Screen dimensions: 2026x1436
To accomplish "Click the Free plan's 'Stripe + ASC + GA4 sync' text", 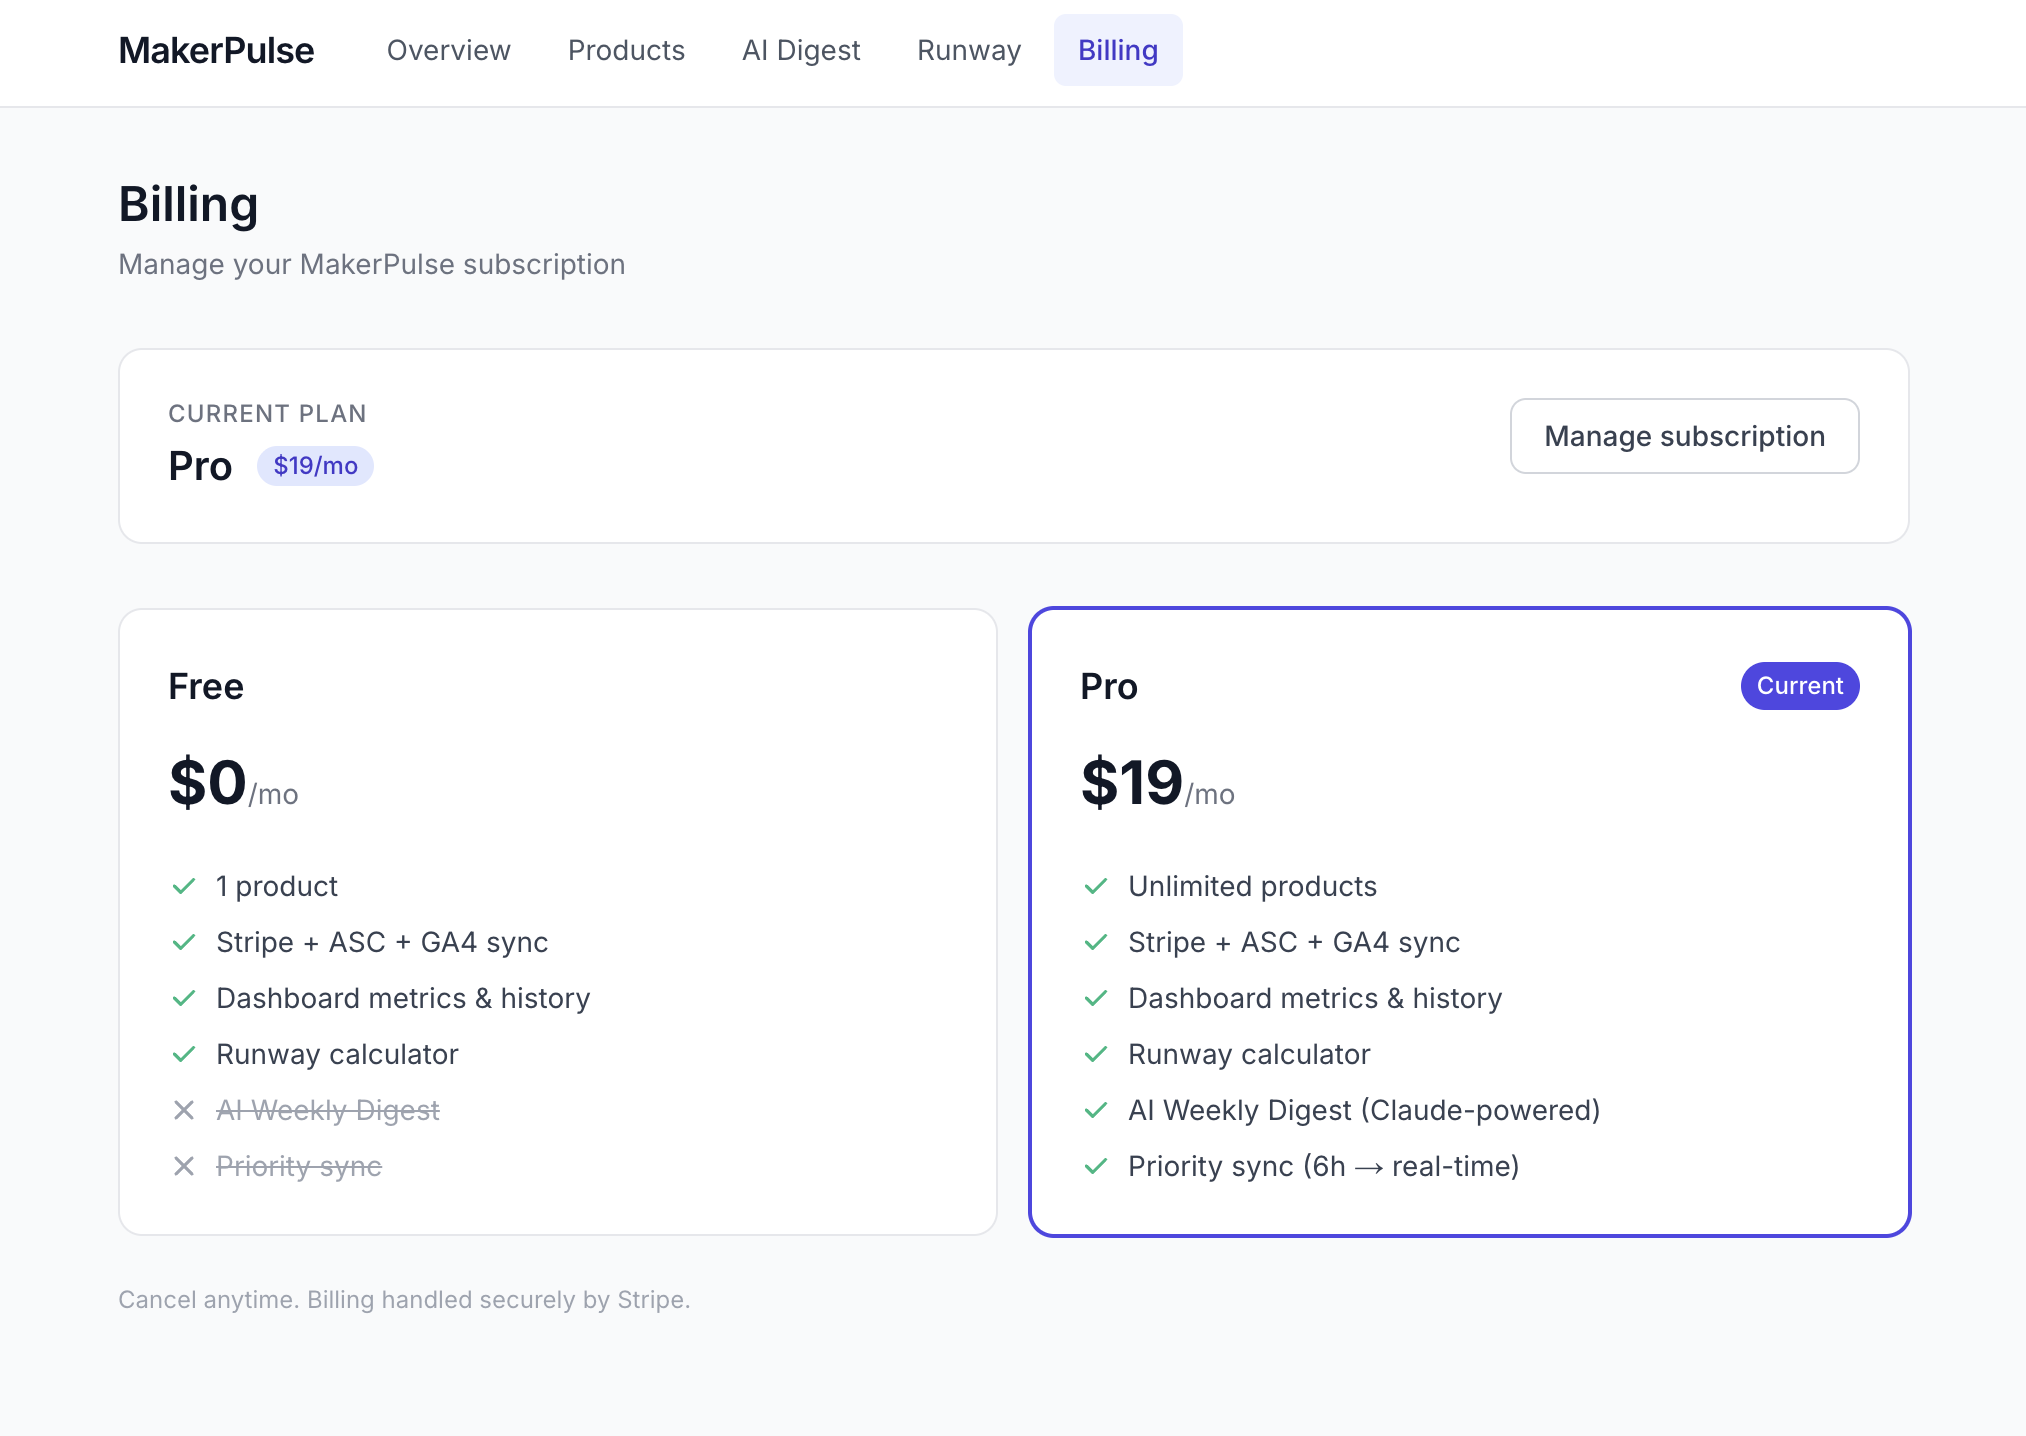I will 382,943.
